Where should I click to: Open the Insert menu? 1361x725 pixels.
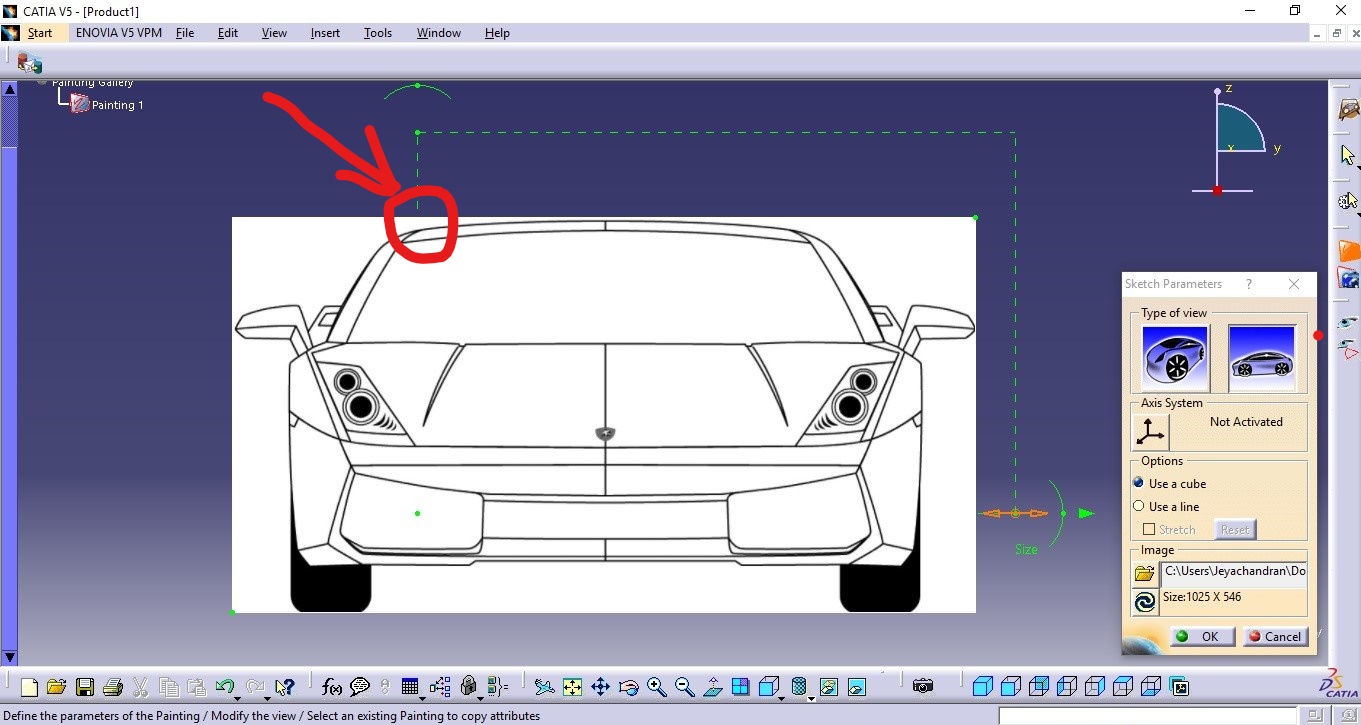325,33
